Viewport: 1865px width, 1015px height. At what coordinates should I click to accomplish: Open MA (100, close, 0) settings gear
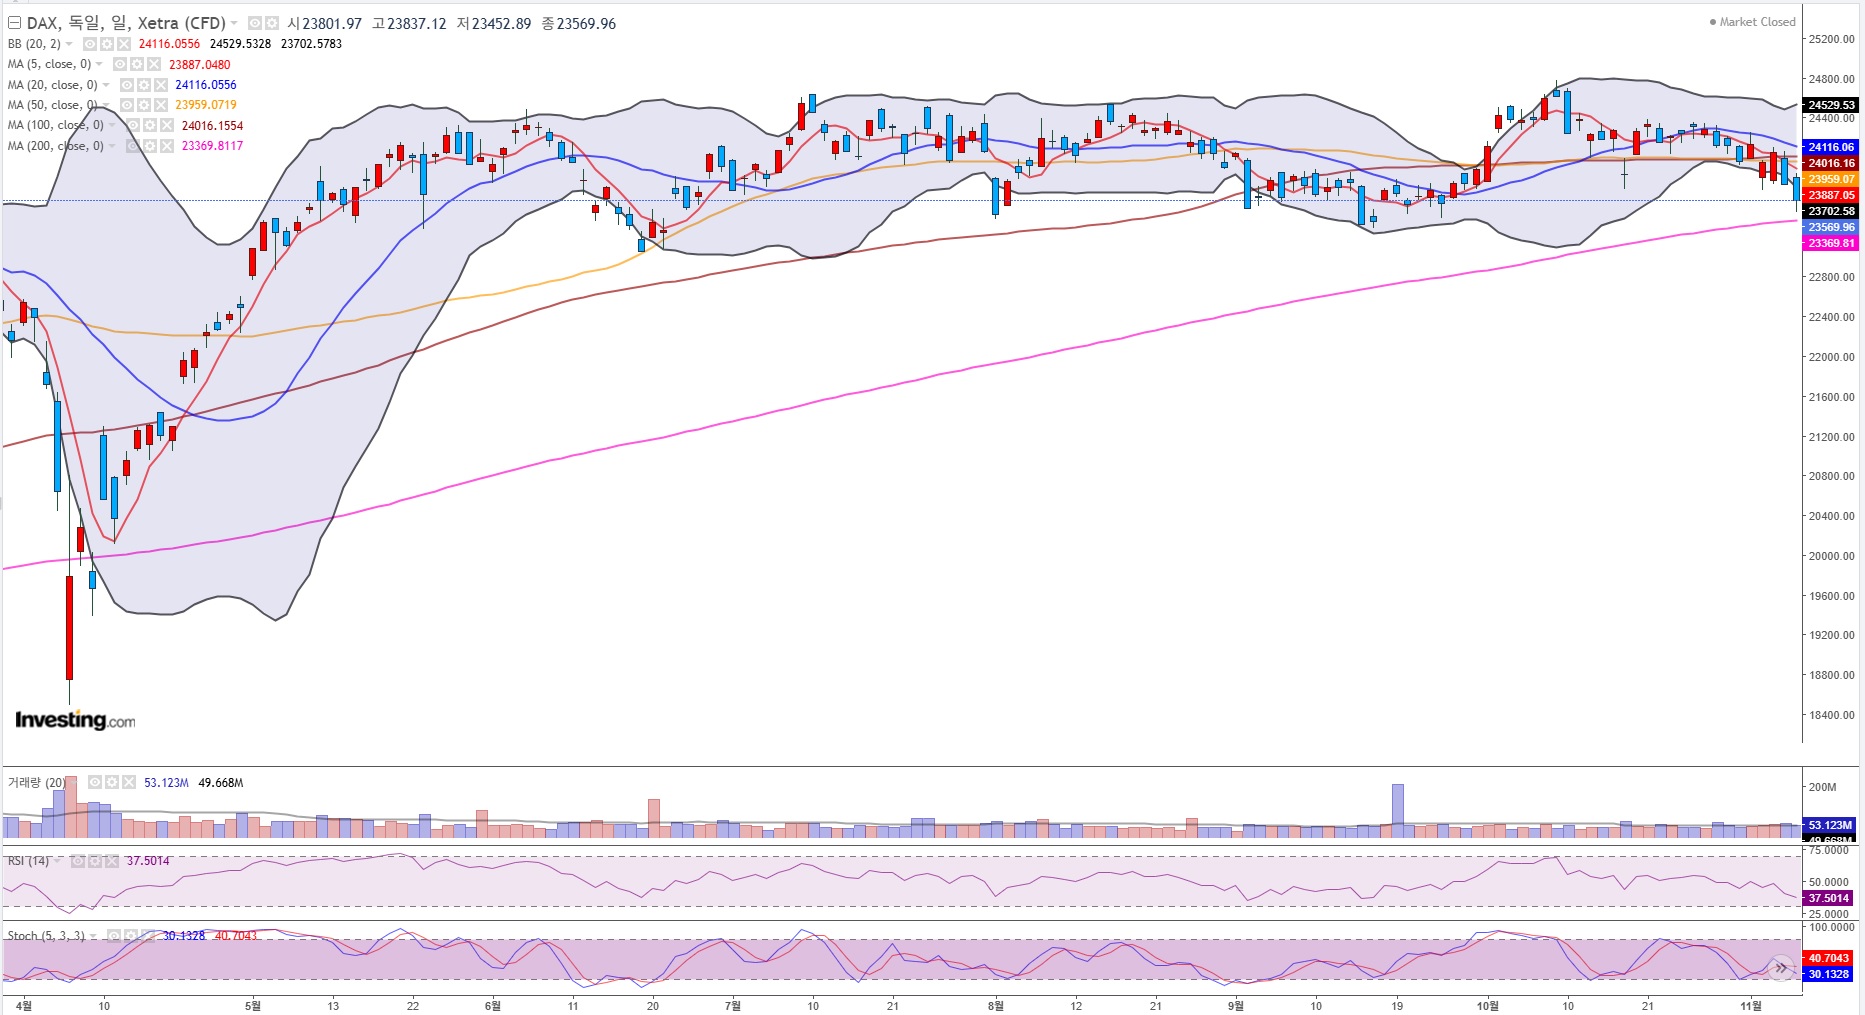(149, 125)
